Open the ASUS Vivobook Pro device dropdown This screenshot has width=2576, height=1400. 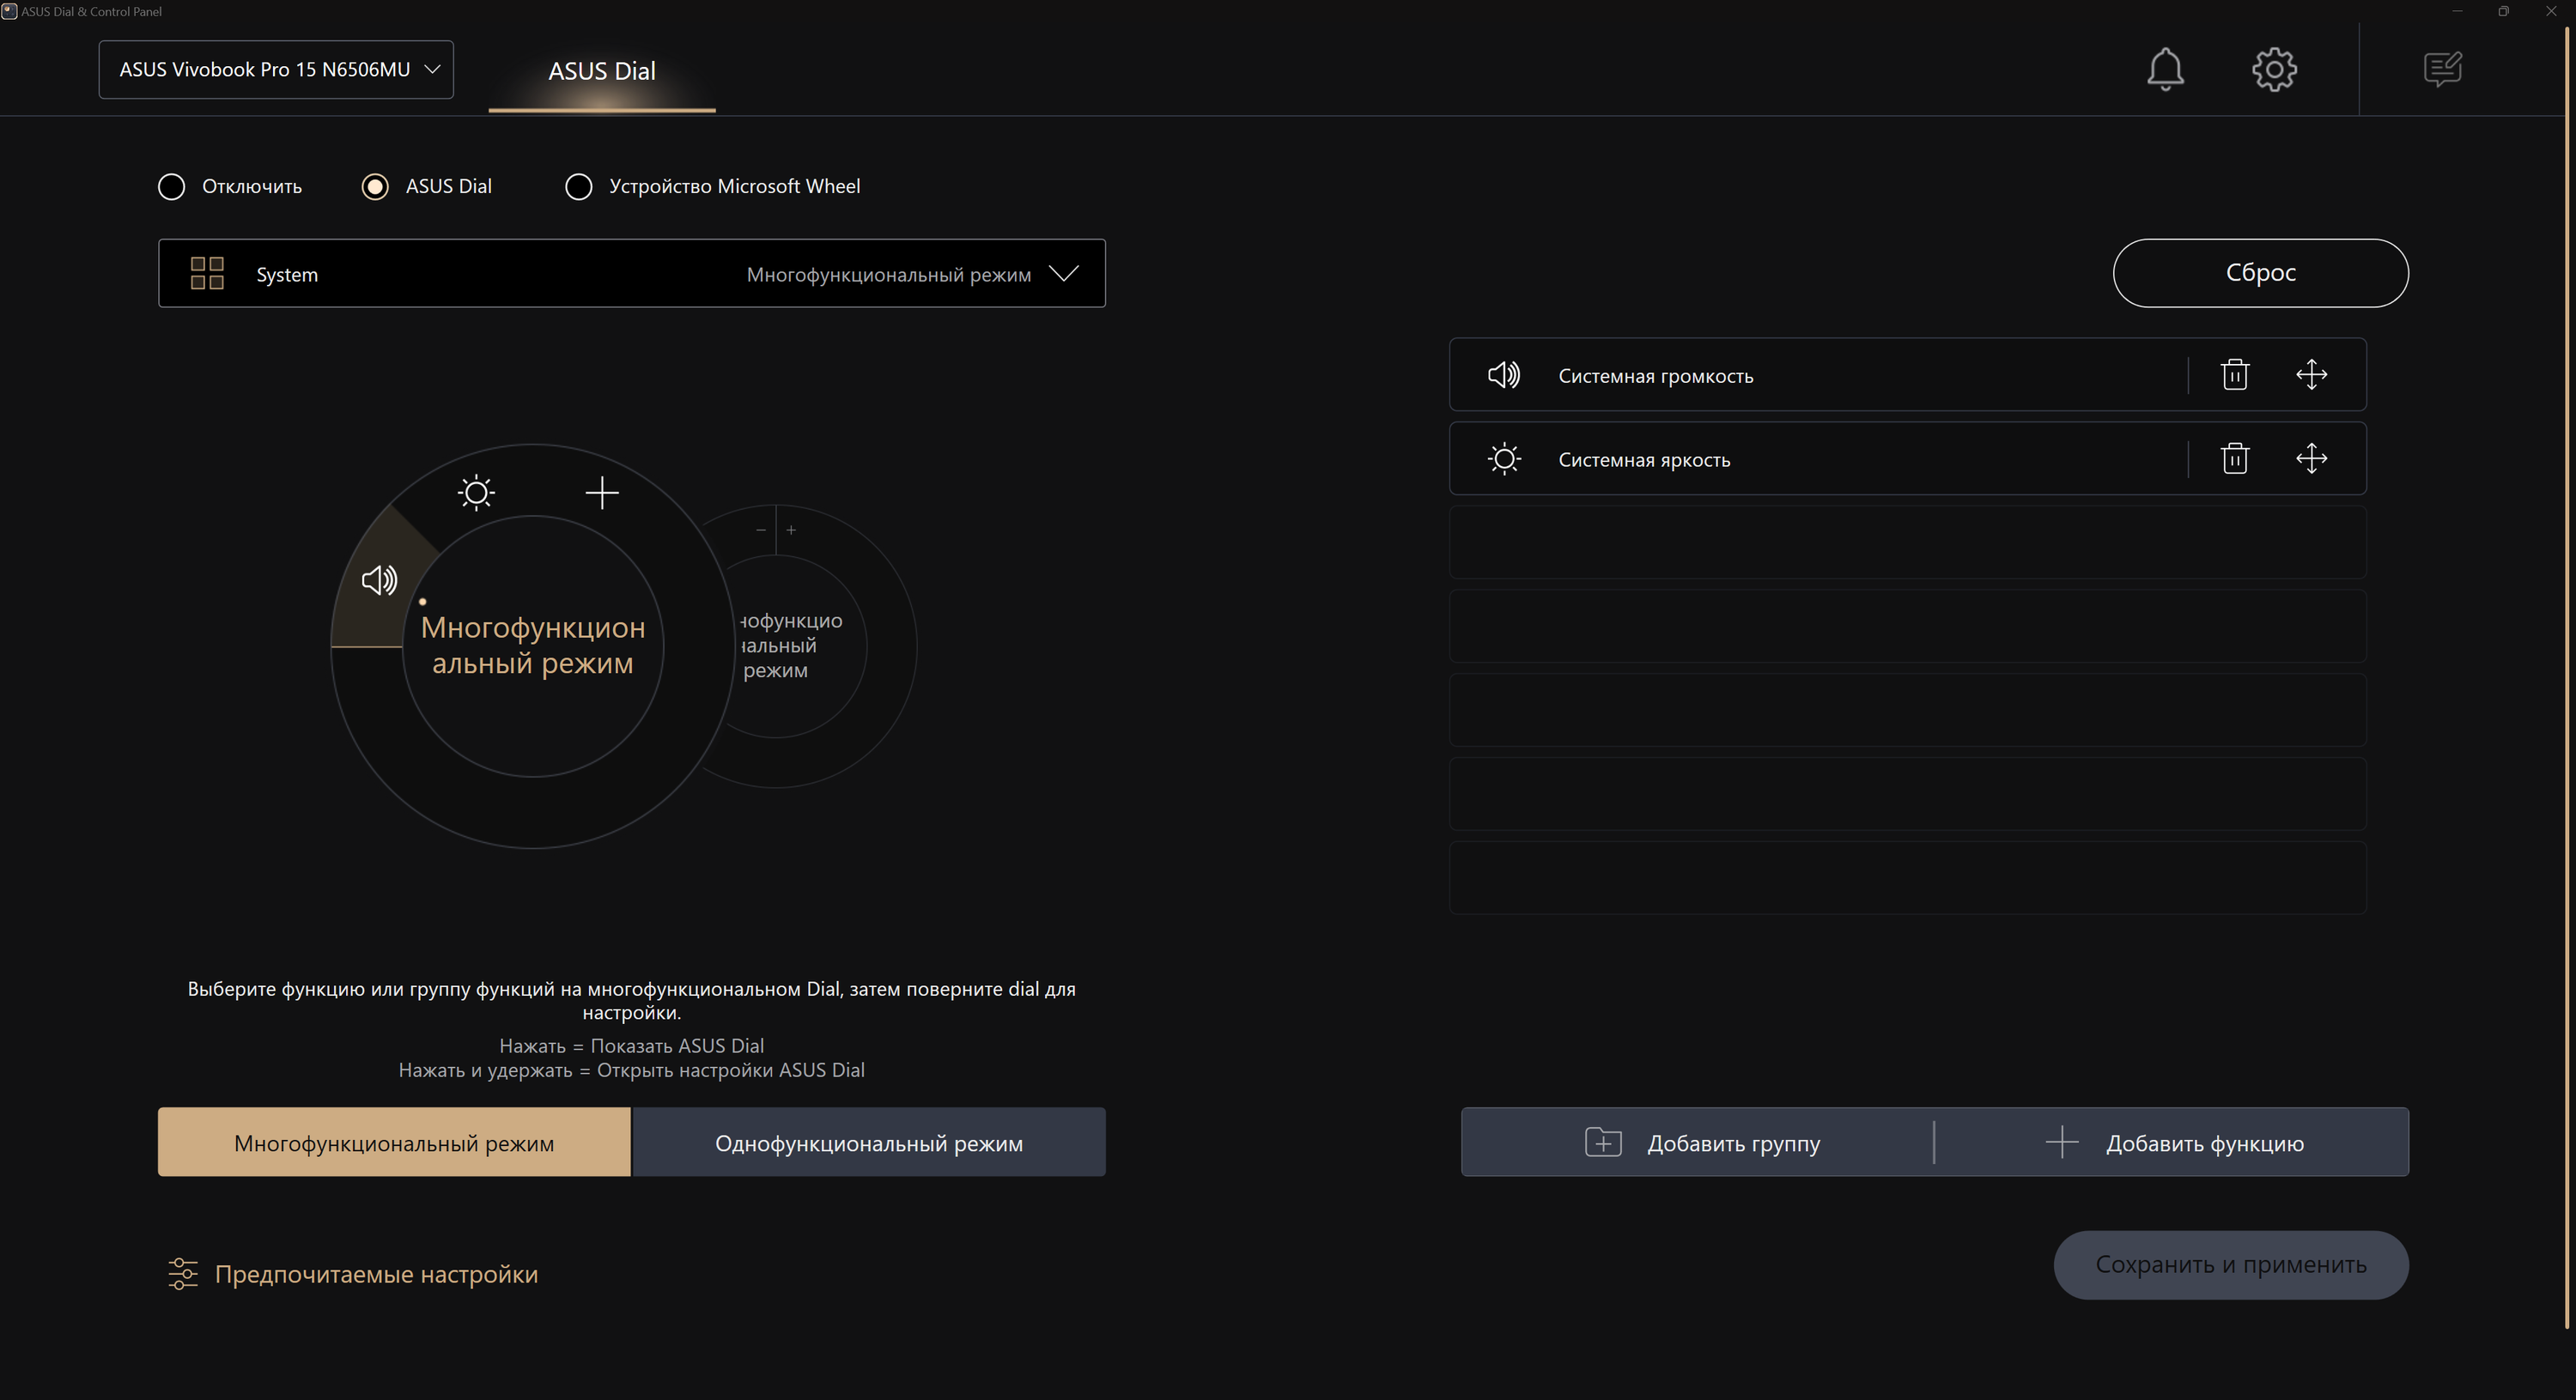coord(276,69)
